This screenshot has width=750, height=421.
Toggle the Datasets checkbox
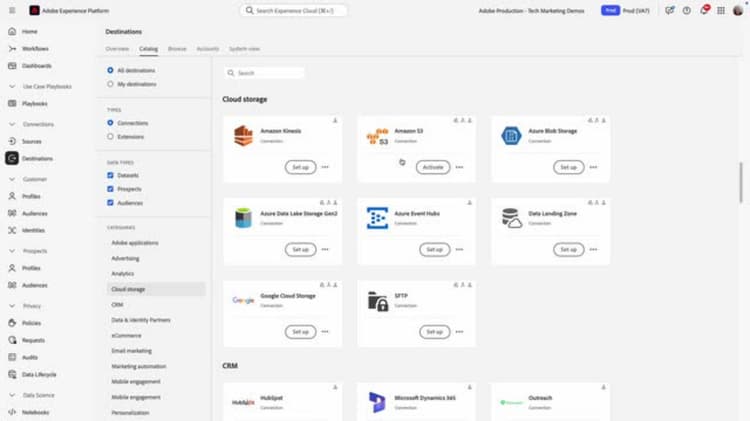110,176
